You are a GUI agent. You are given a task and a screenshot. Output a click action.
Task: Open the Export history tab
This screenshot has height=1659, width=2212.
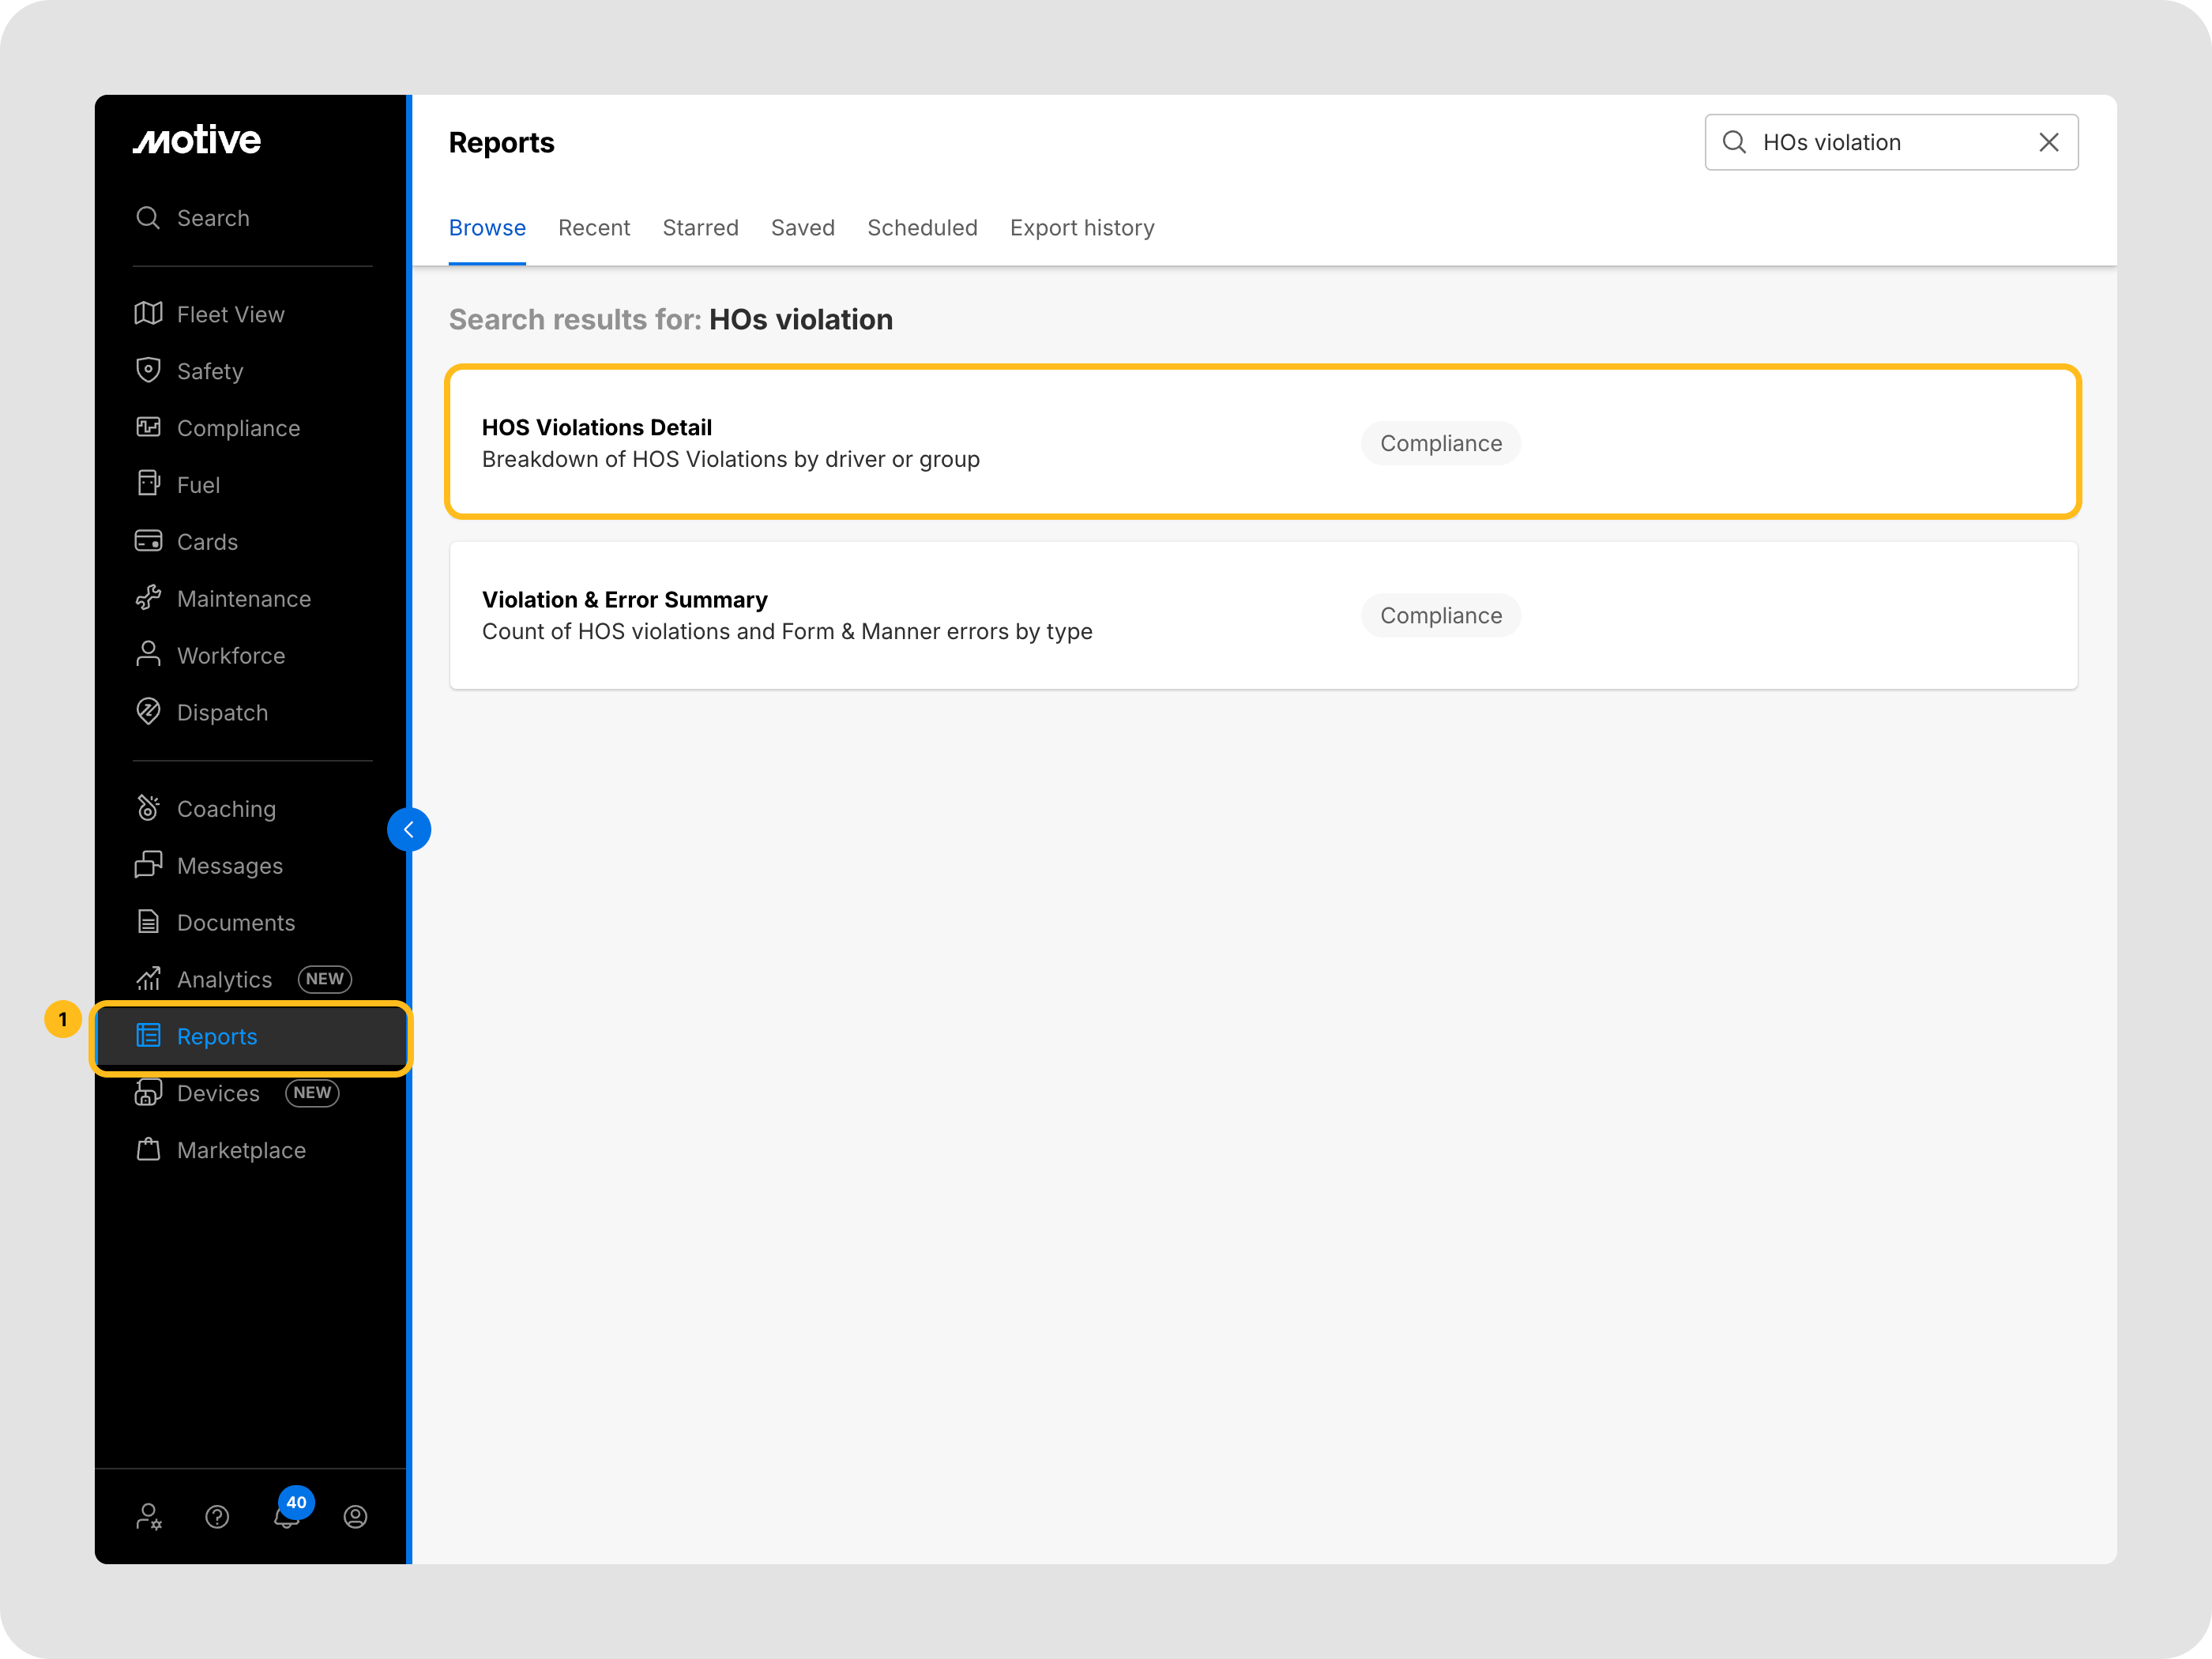tap(1081, 228)
